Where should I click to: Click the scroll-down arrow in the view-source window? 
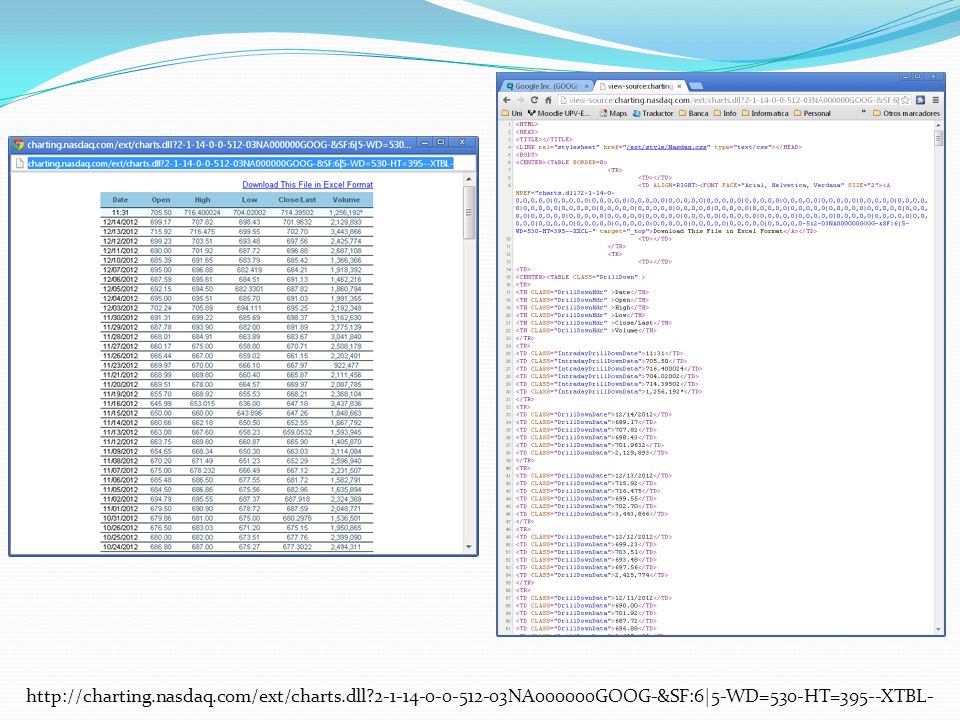pos(939,629)
